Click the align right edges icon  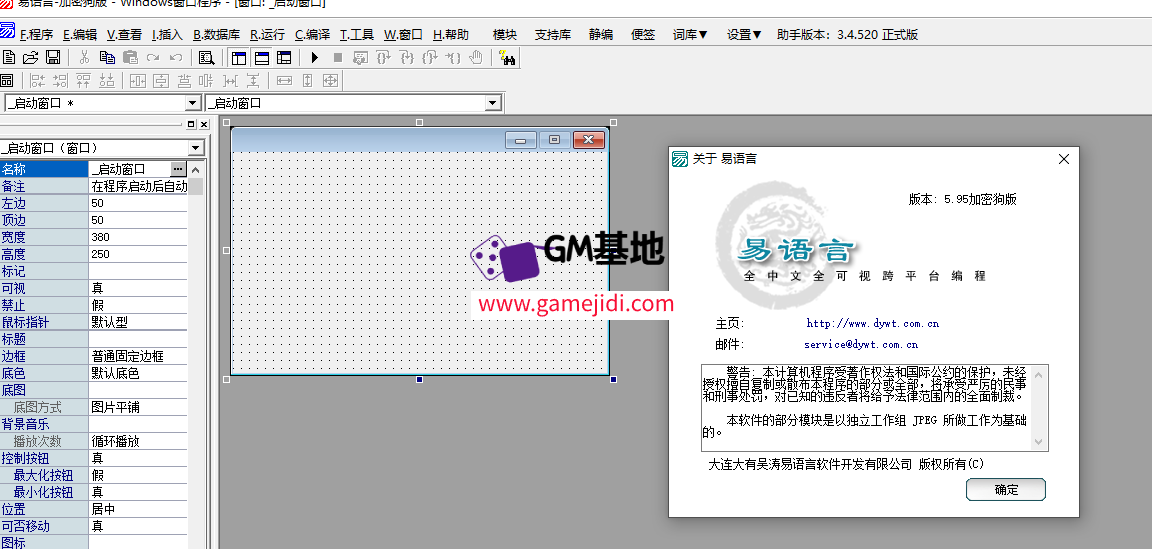point(60,80)
